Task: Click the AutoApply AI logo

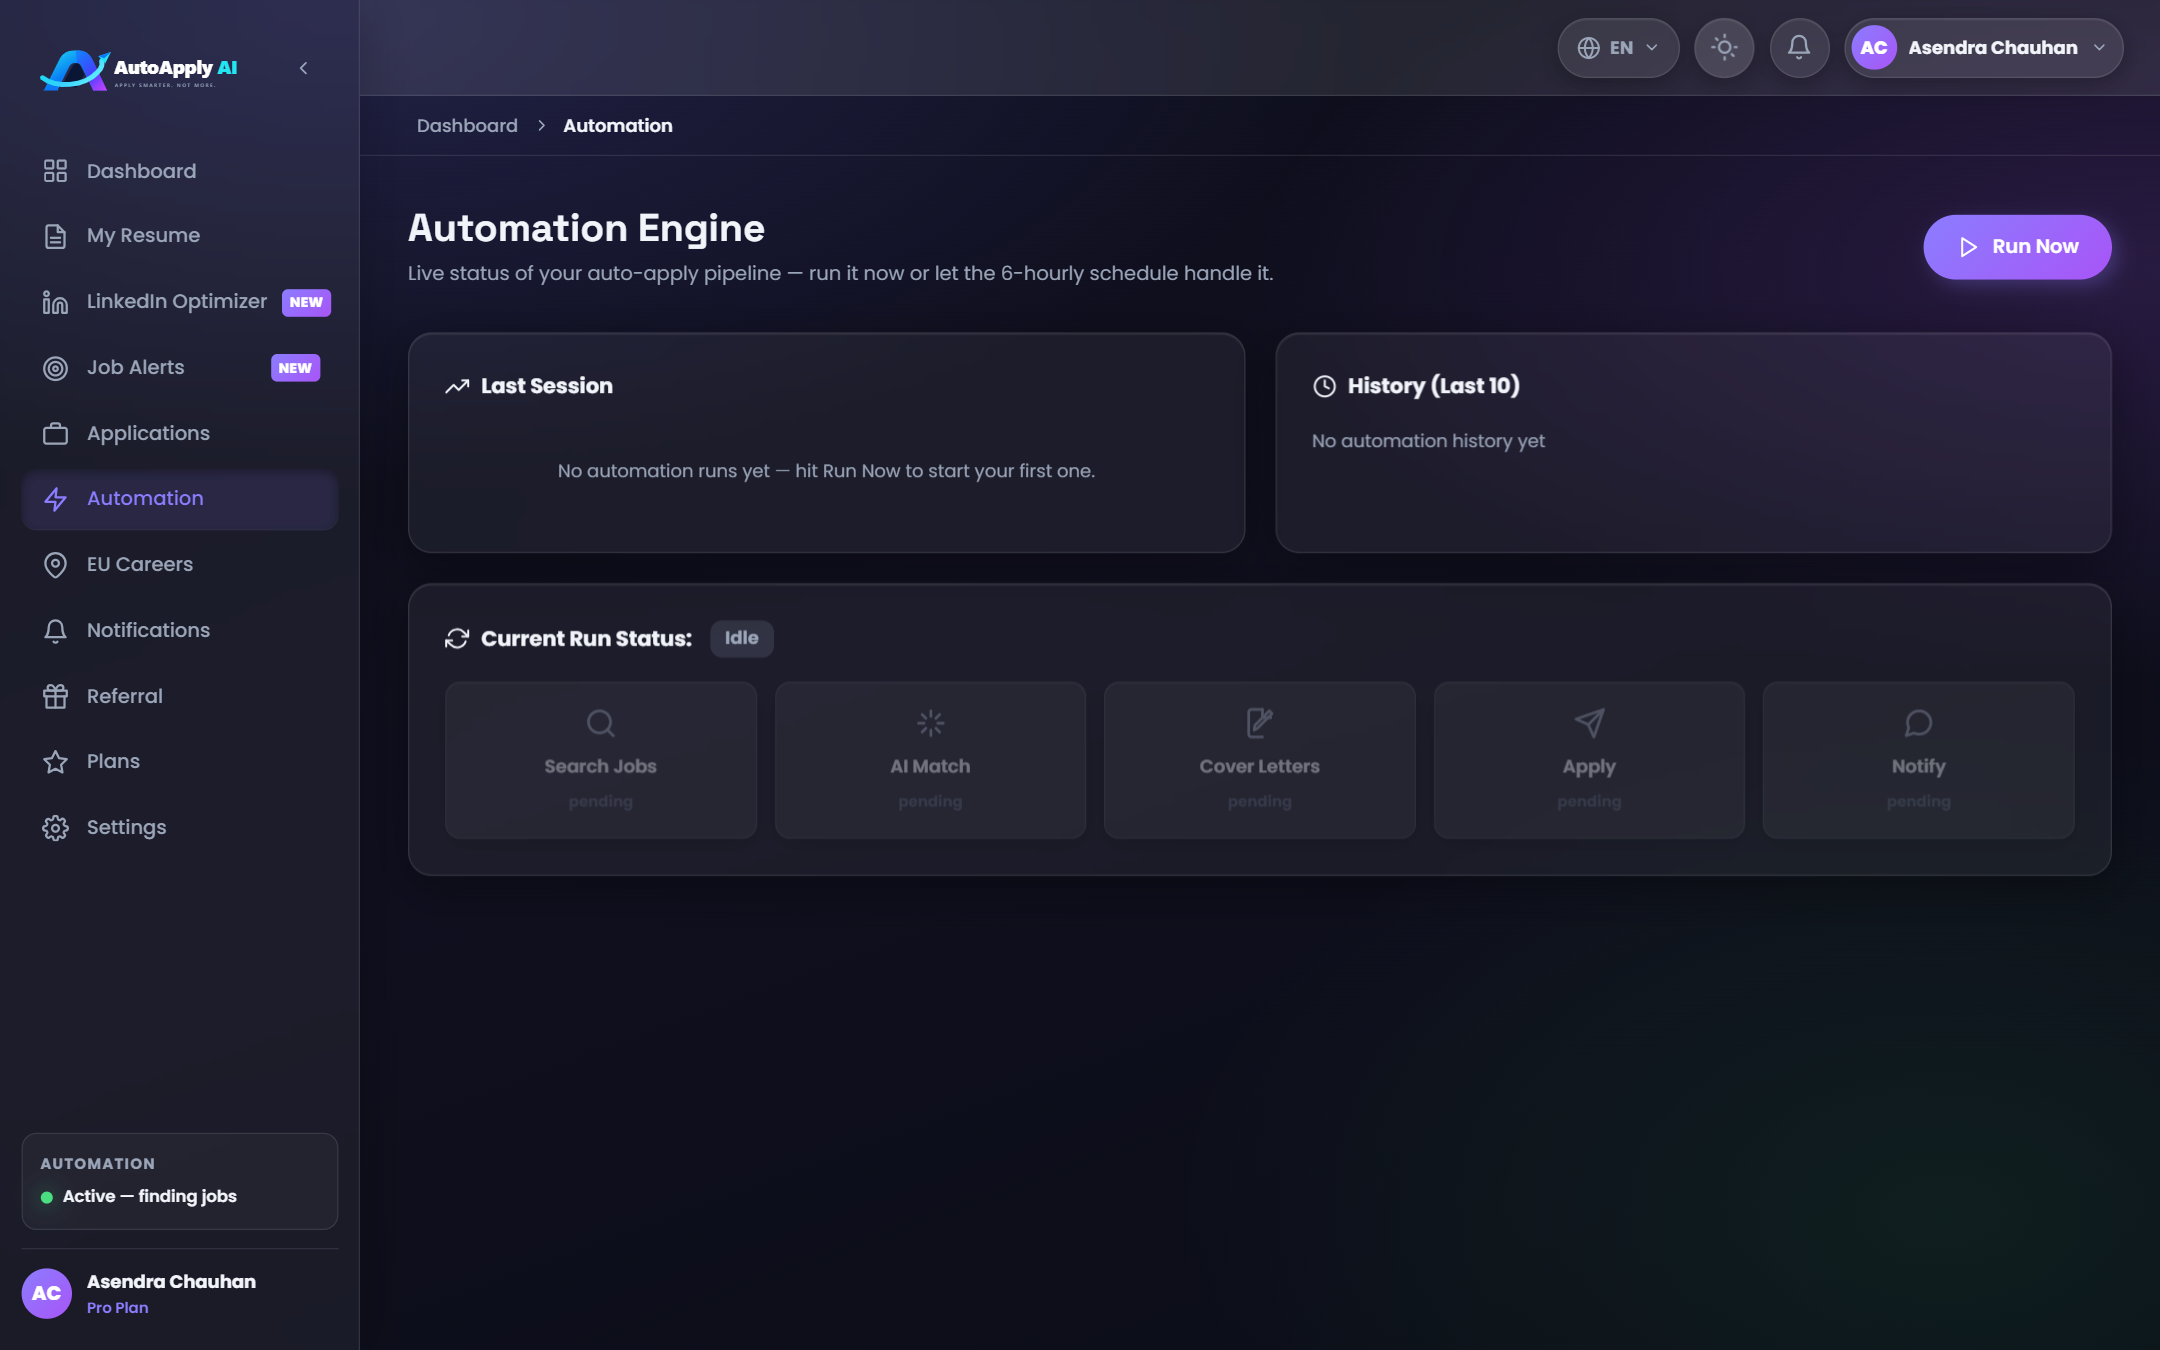Action: tap(139, 69)
